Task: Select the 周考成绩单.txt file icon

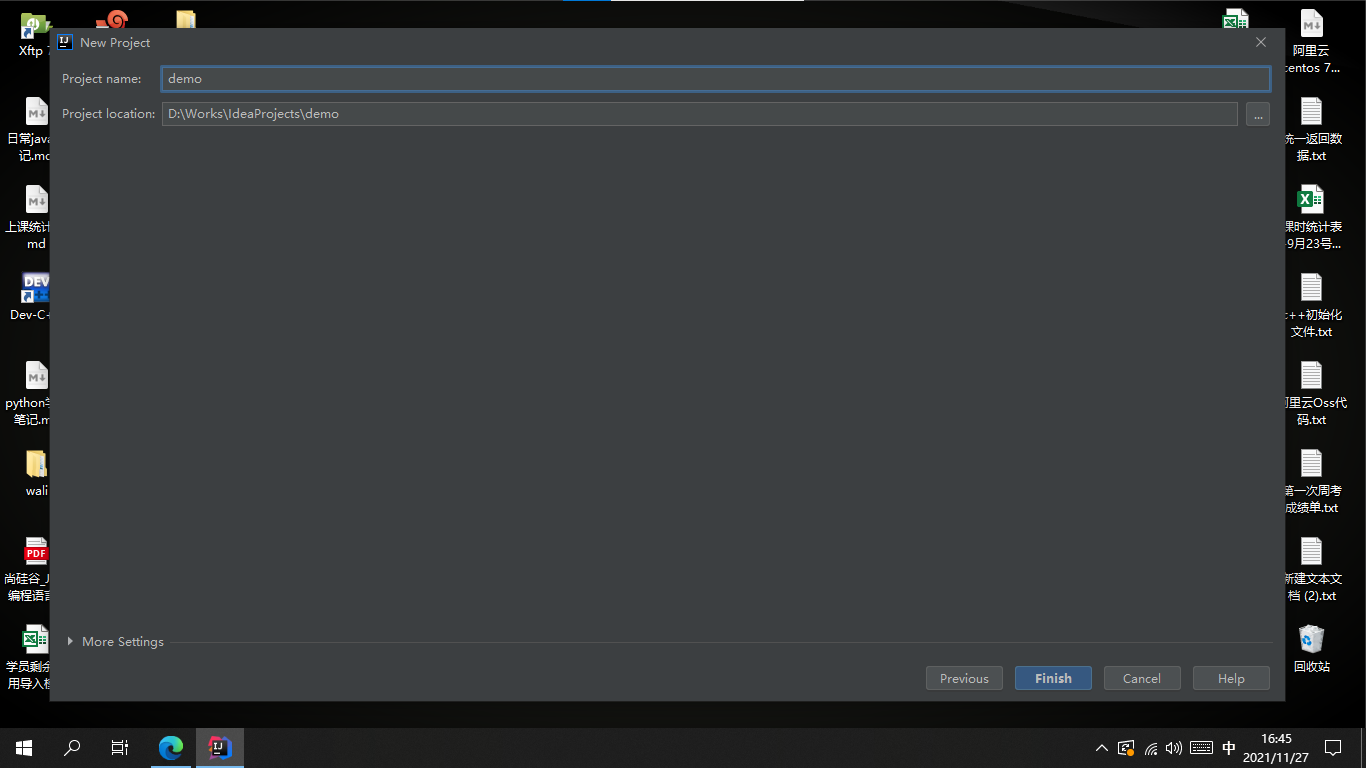Action: pos(1311,482)
